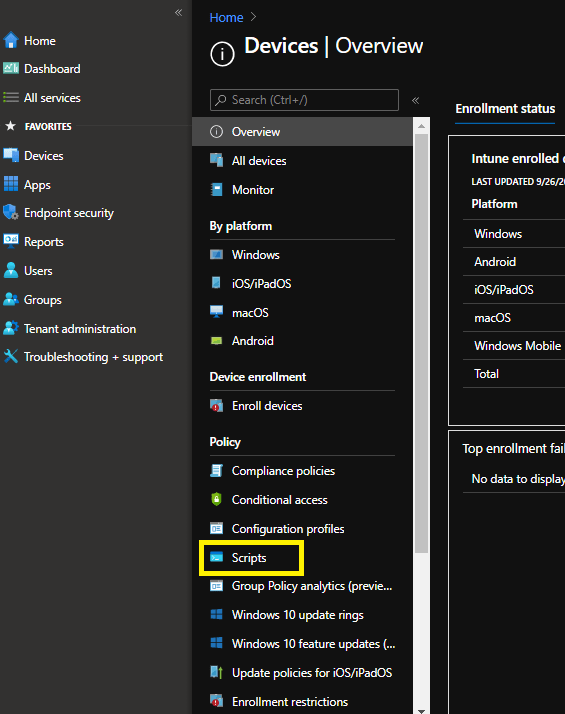The height and width of the screenshot is (714, 565).
Task: Click the menu scrollbar down arrow
Action: 421,710
